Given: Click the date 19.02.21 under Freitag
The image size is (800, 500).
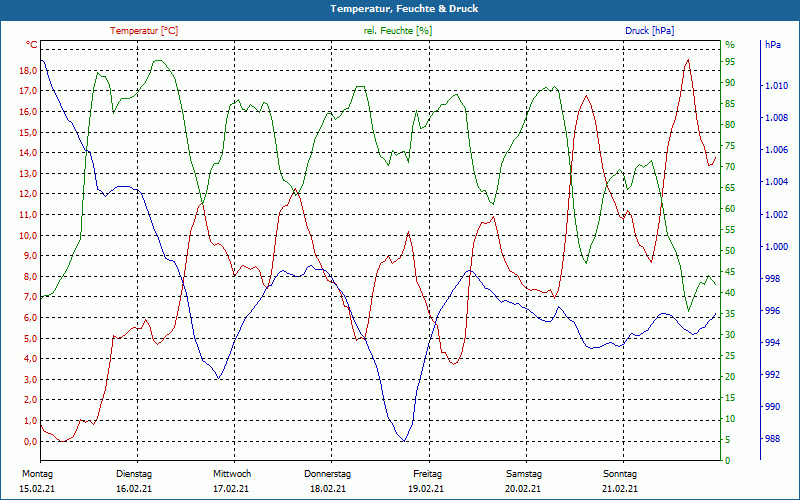Looking at the screenshot, I should [426, 489].
